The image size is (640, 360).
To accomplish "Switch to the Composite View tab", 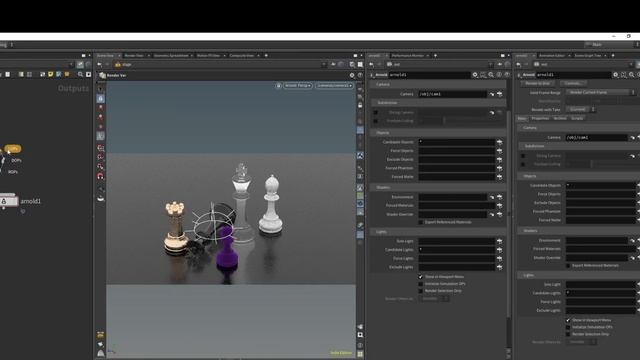I will (x=242, y=56).
